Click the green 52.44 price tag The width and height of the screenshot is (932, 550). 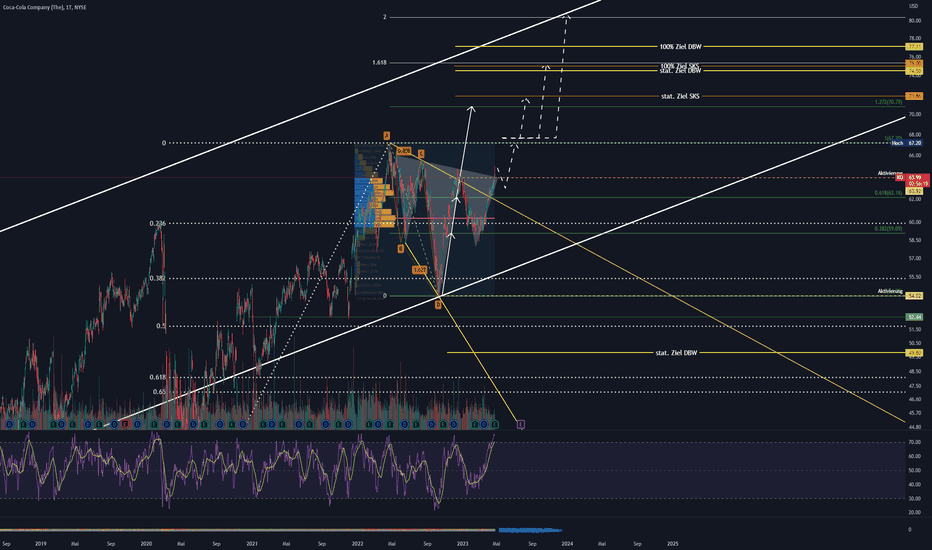click(914, 317)
